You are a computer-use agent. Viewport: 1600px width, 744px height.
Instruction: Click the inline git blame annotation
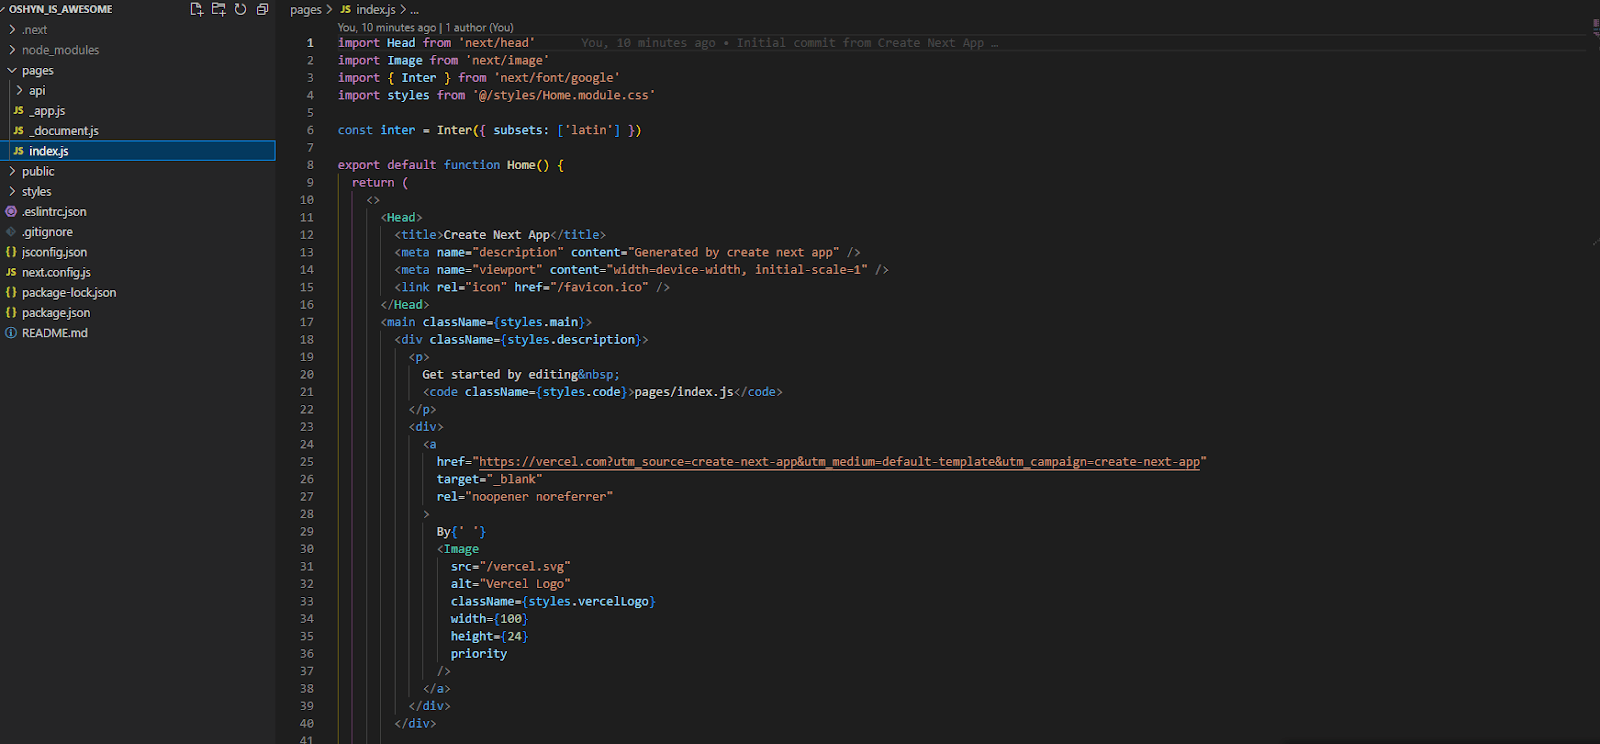pyautogui.click(x=790, y=43)
